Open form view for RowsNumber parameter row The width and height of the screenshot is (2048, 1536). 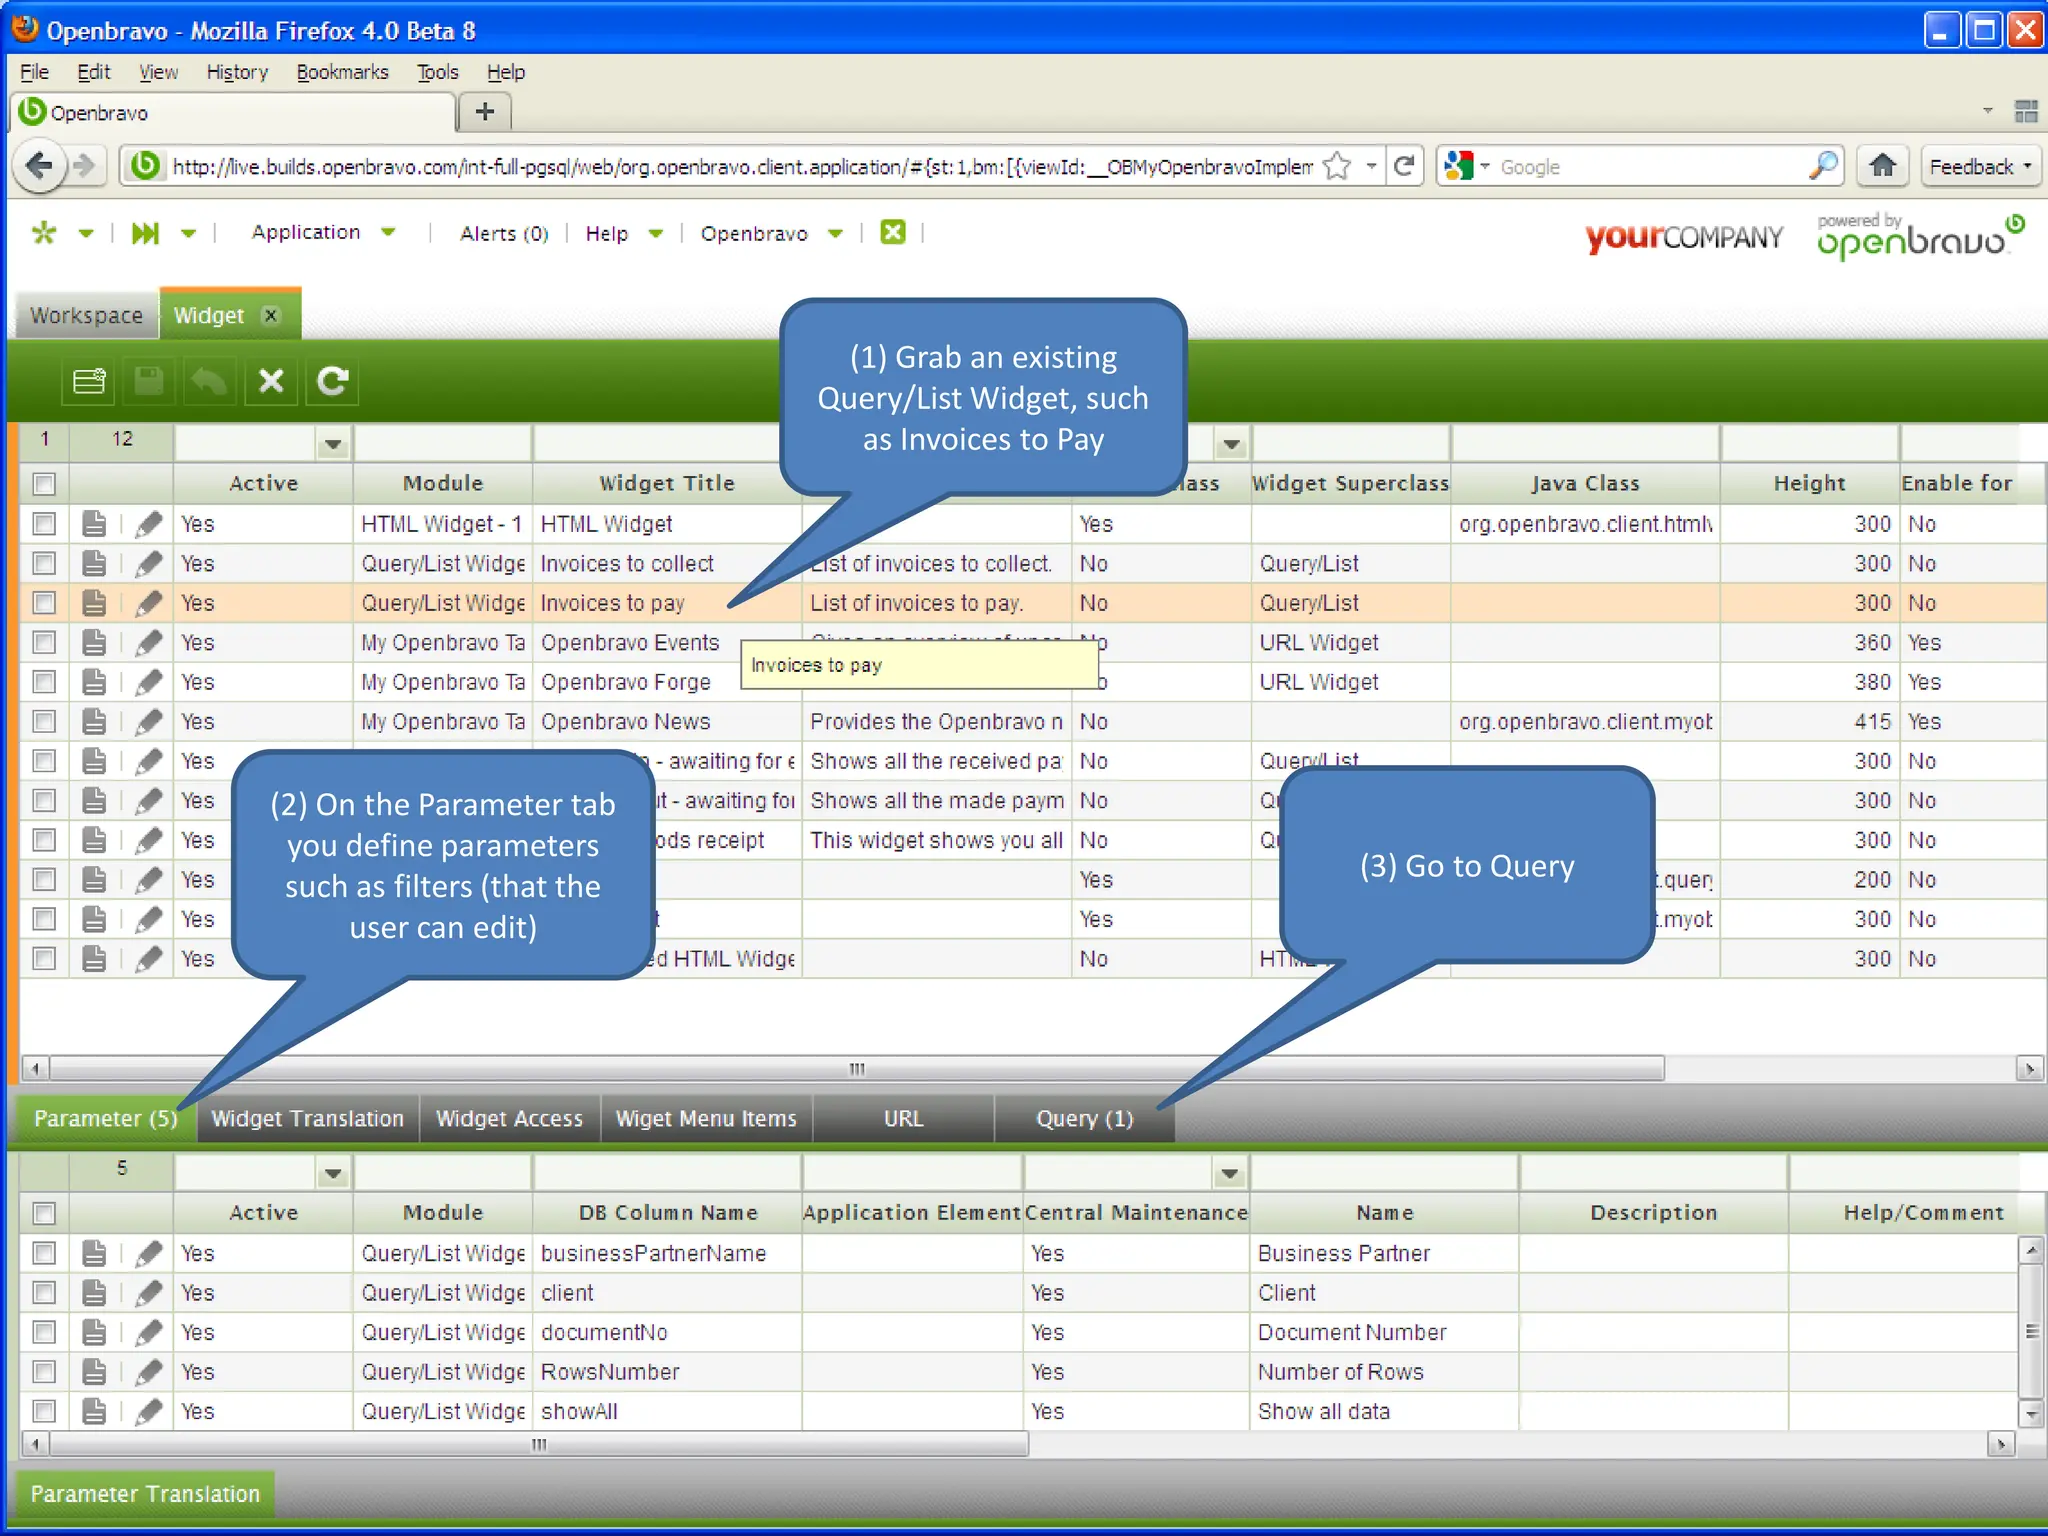point(94,1372)
